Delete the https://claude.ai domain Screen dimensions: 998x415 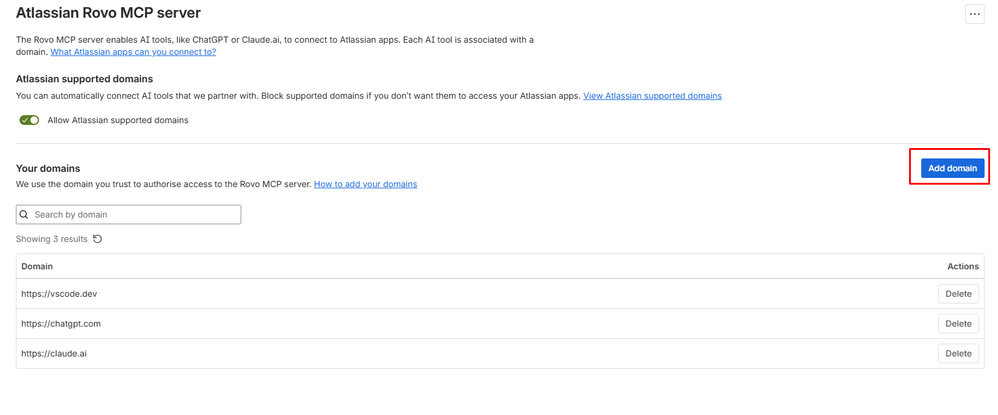click(958, 353)
